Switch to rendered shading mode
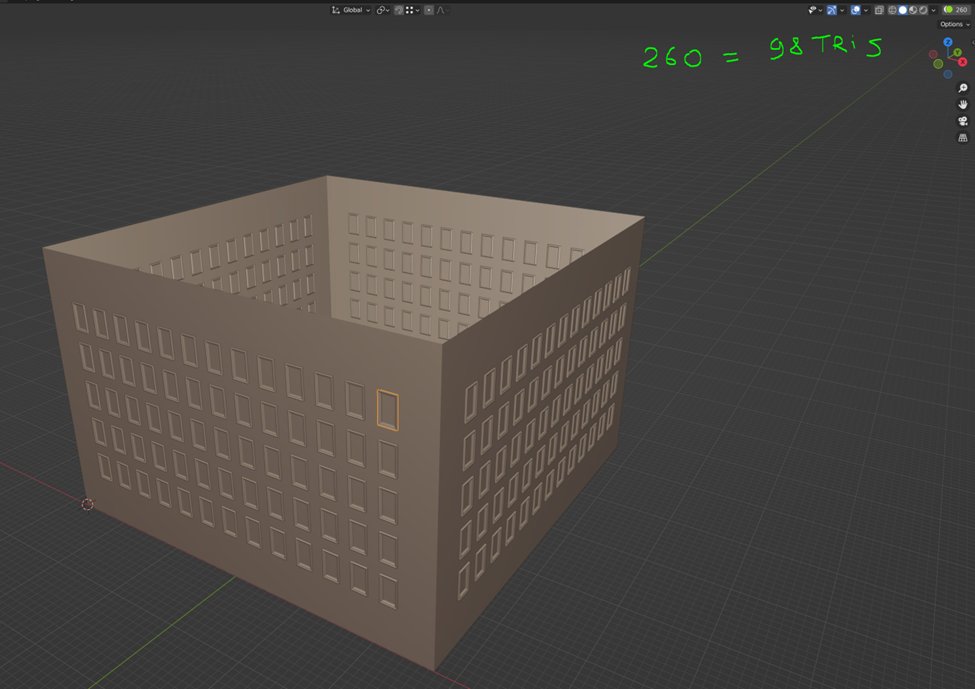Screen dimensions: 975x689 click(x=923, y=10)
